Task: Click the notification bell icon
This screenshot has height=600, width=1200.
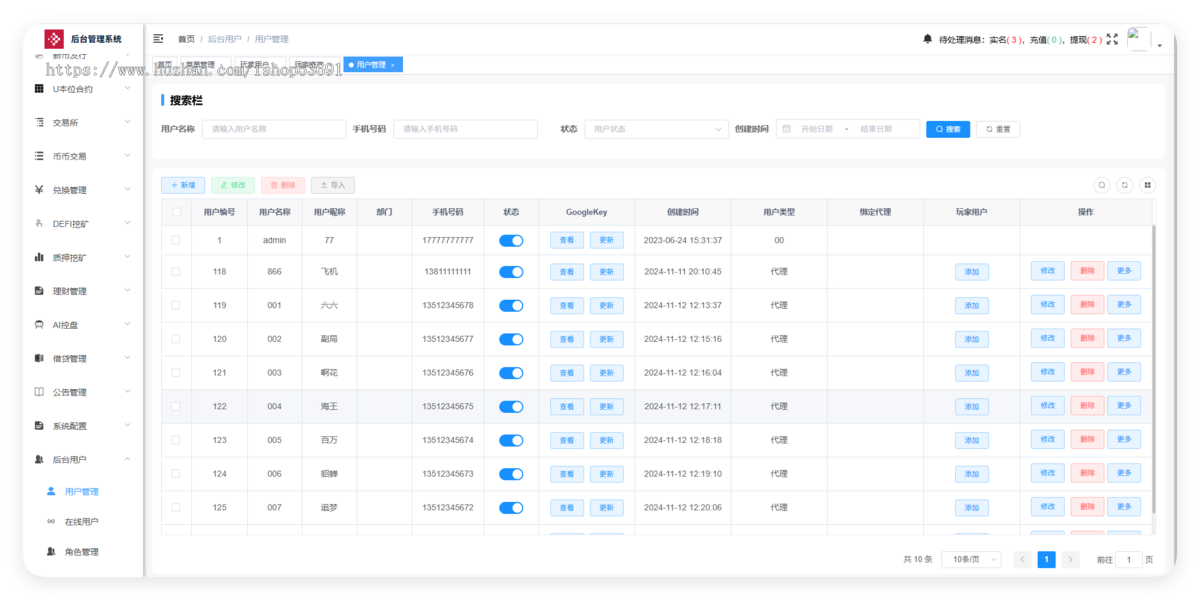Action: 927,39
